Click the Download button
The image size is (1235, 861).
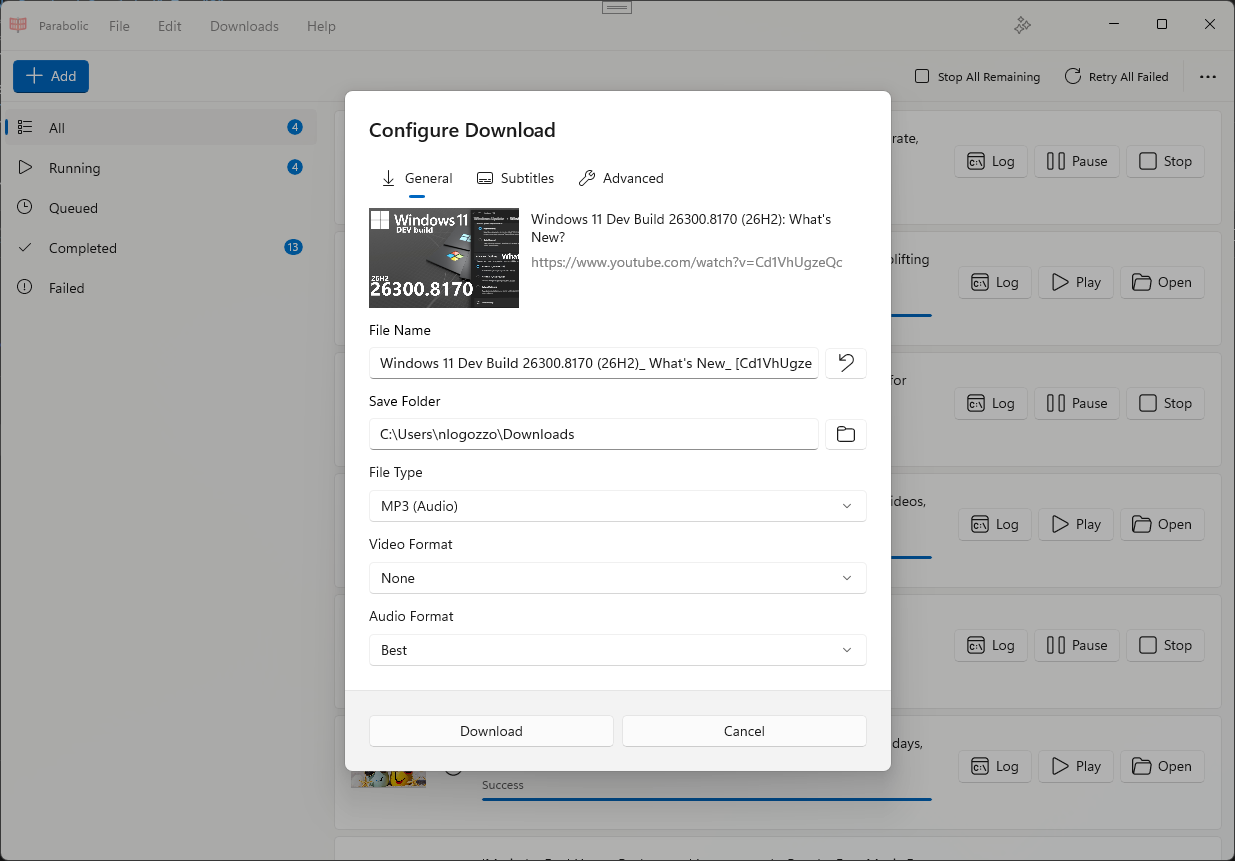[491, 731]
